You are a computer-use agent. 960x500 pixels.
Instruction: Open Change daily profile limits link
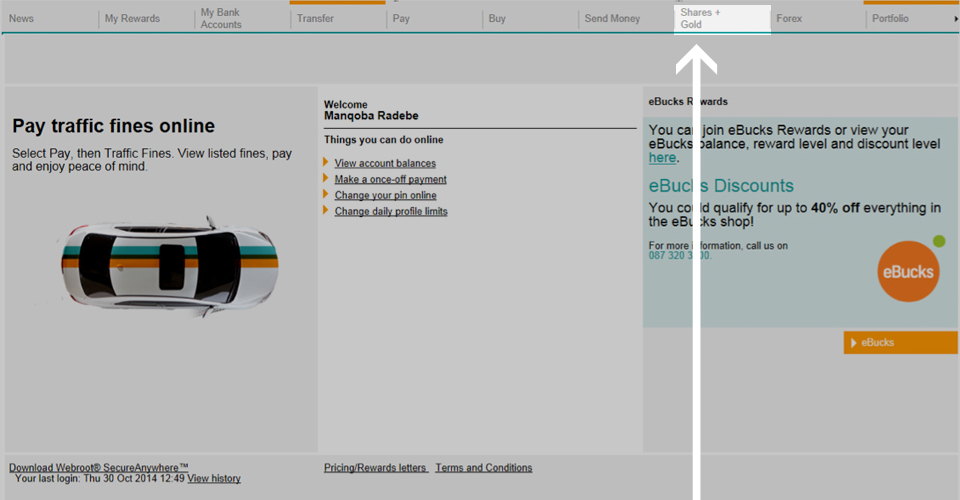(391, 212)
